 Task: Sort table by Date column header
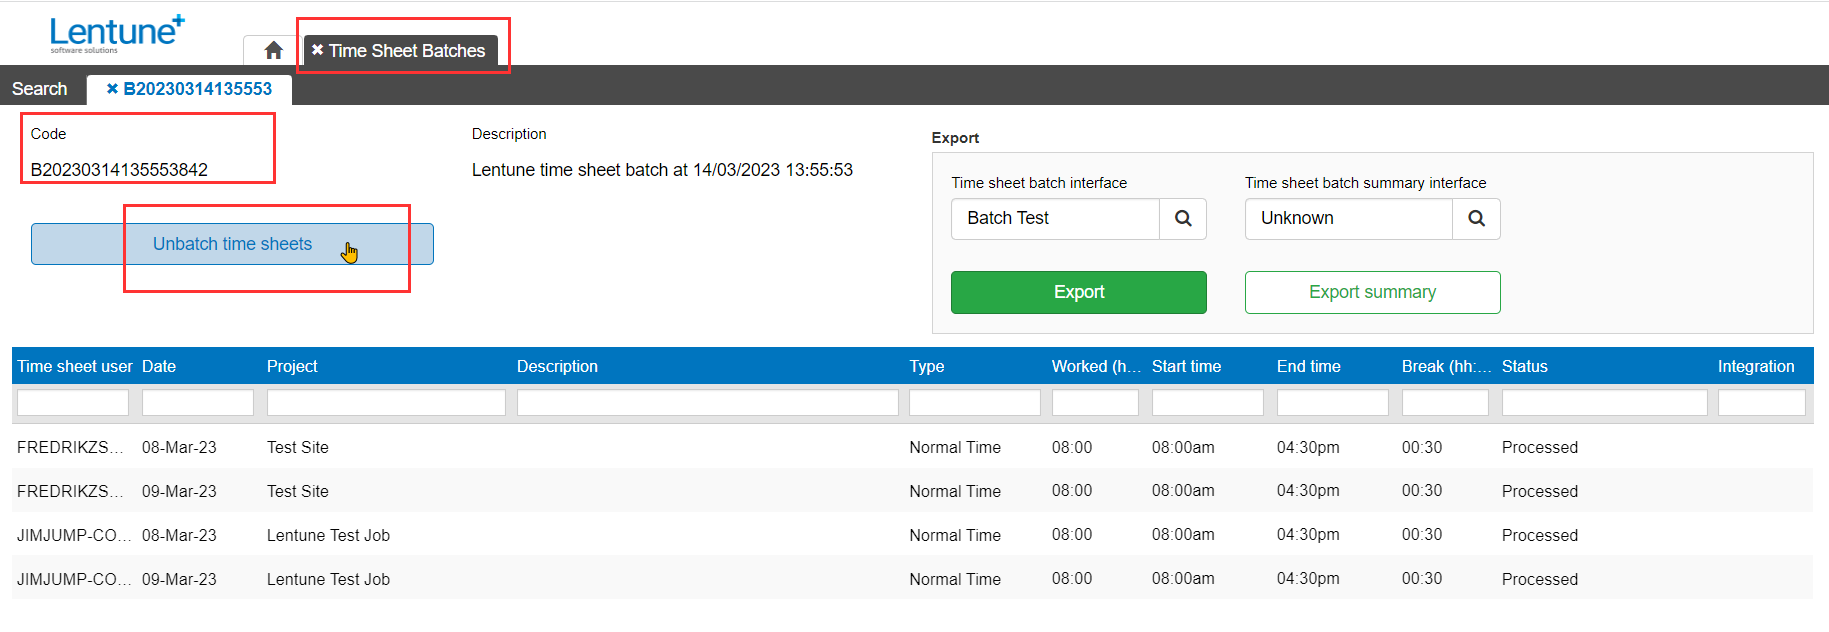pyautogui.click(x=159, y=366)
